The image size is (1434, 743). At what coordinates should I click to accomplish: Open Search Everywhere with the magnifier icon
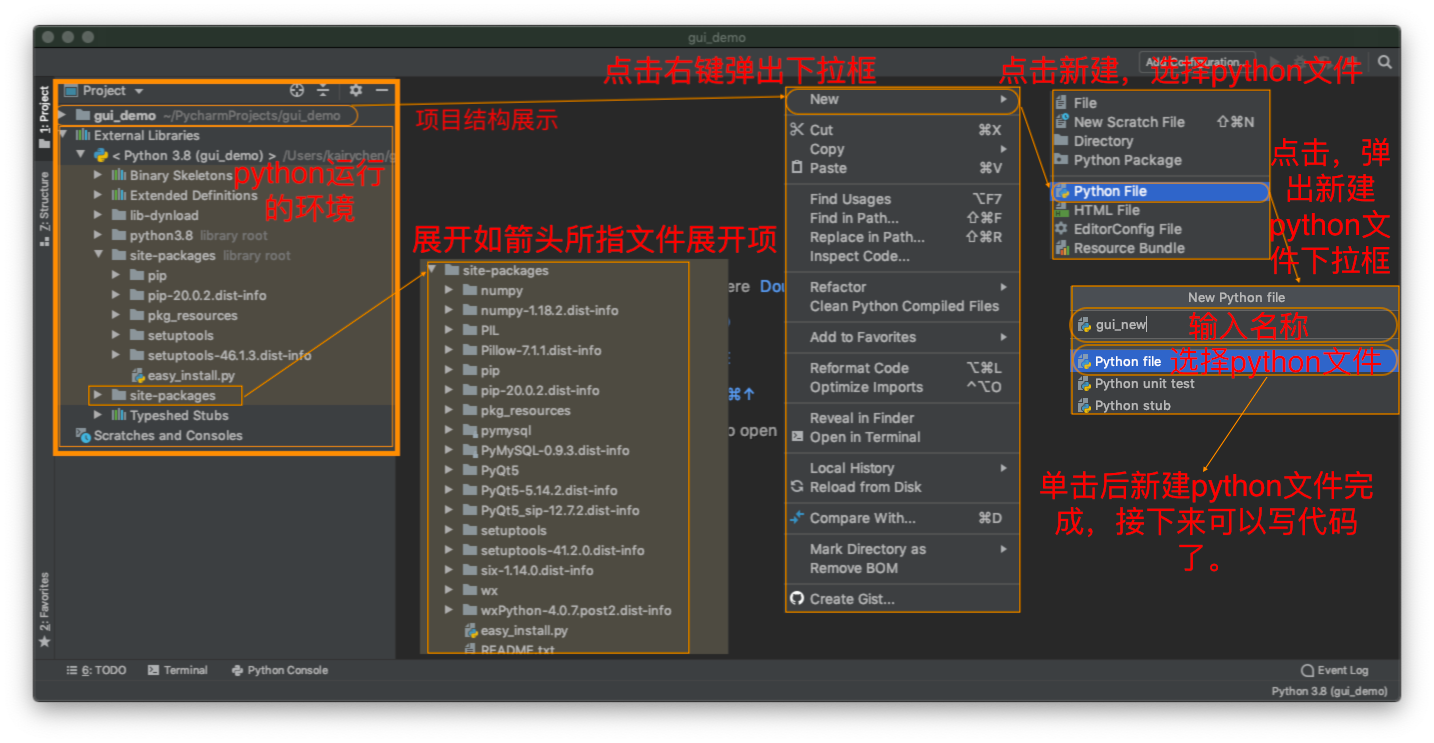1385,61
